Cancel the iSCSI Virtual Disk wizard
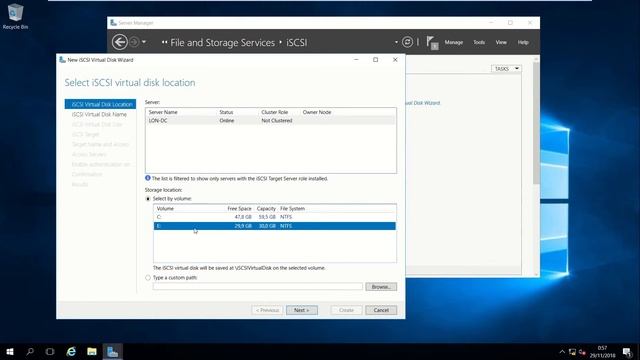The height and width of the screenshot is (360, 640). (x=381, y=310)
